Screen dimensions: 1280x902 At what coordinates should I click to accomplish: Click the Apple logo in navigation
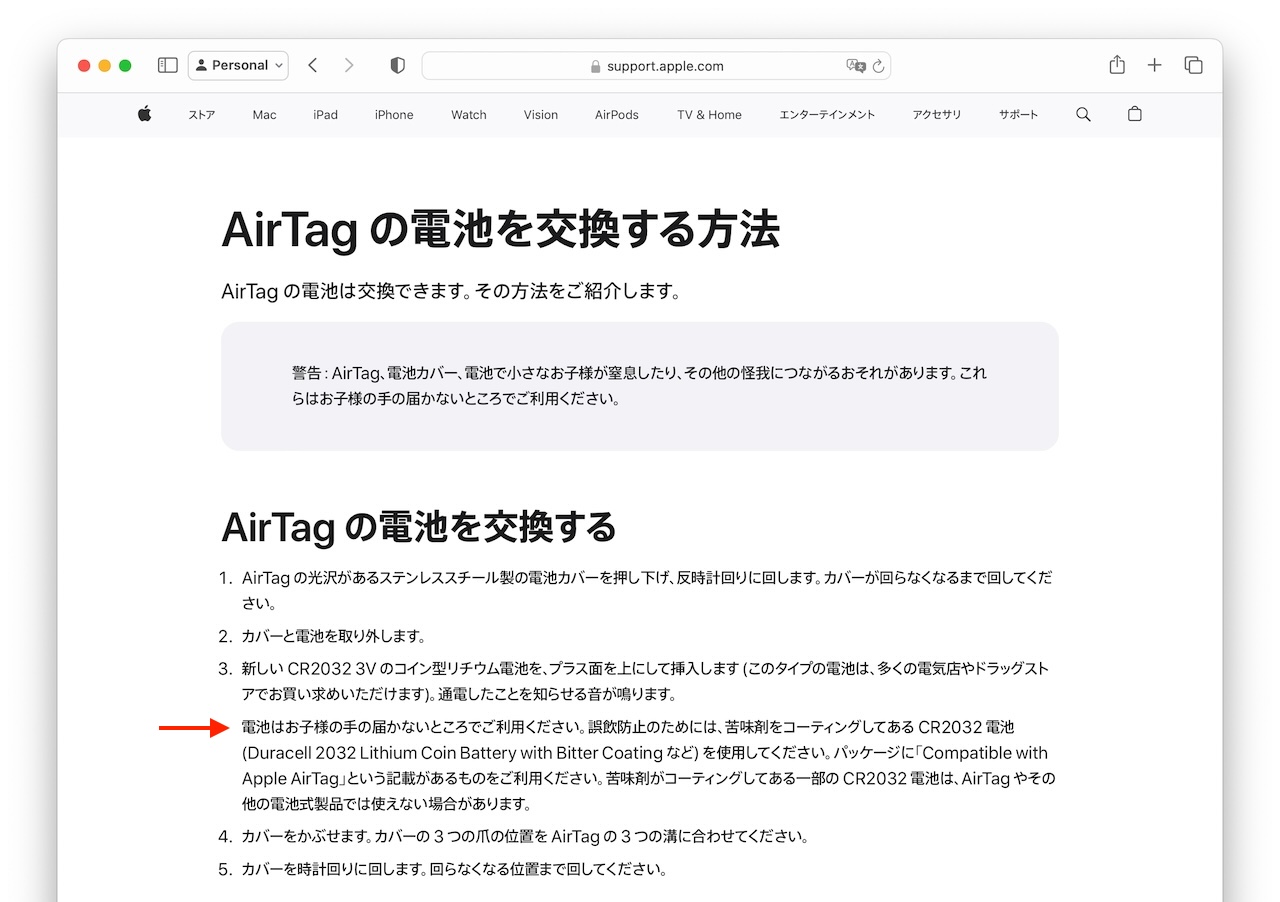(x=145, y=114)
